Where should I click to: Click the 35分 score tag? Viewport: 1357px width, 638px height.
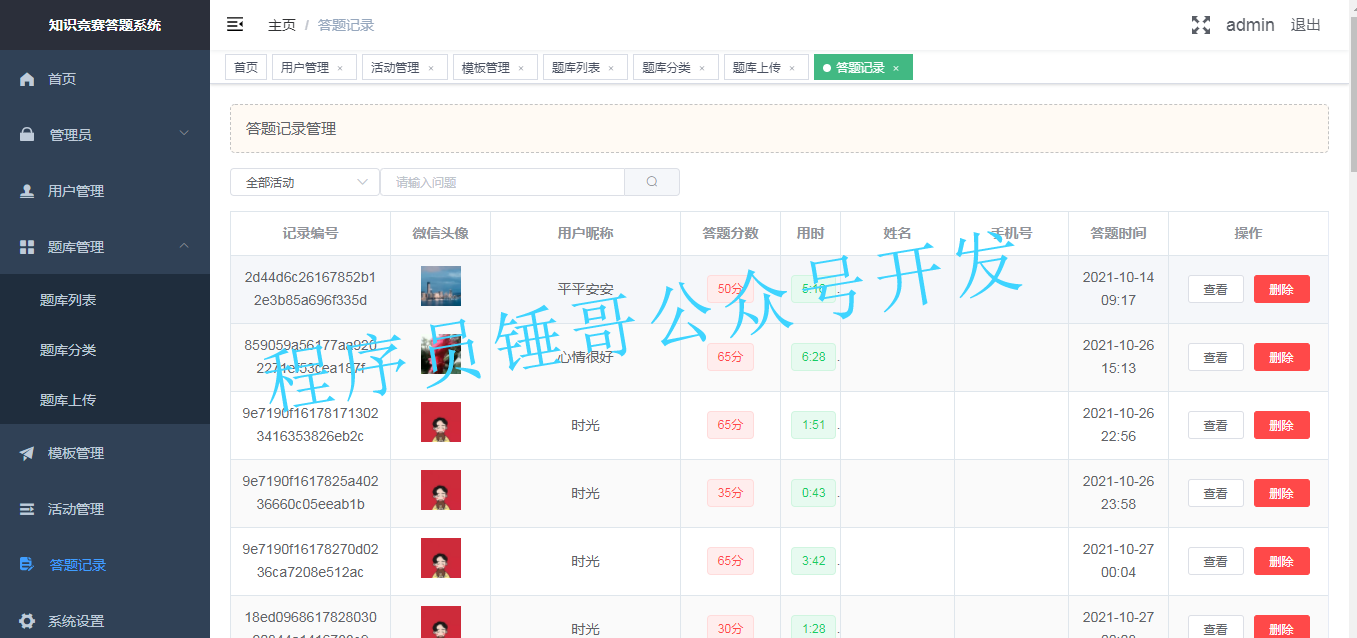pyautogui.click(x=730, y=493)
